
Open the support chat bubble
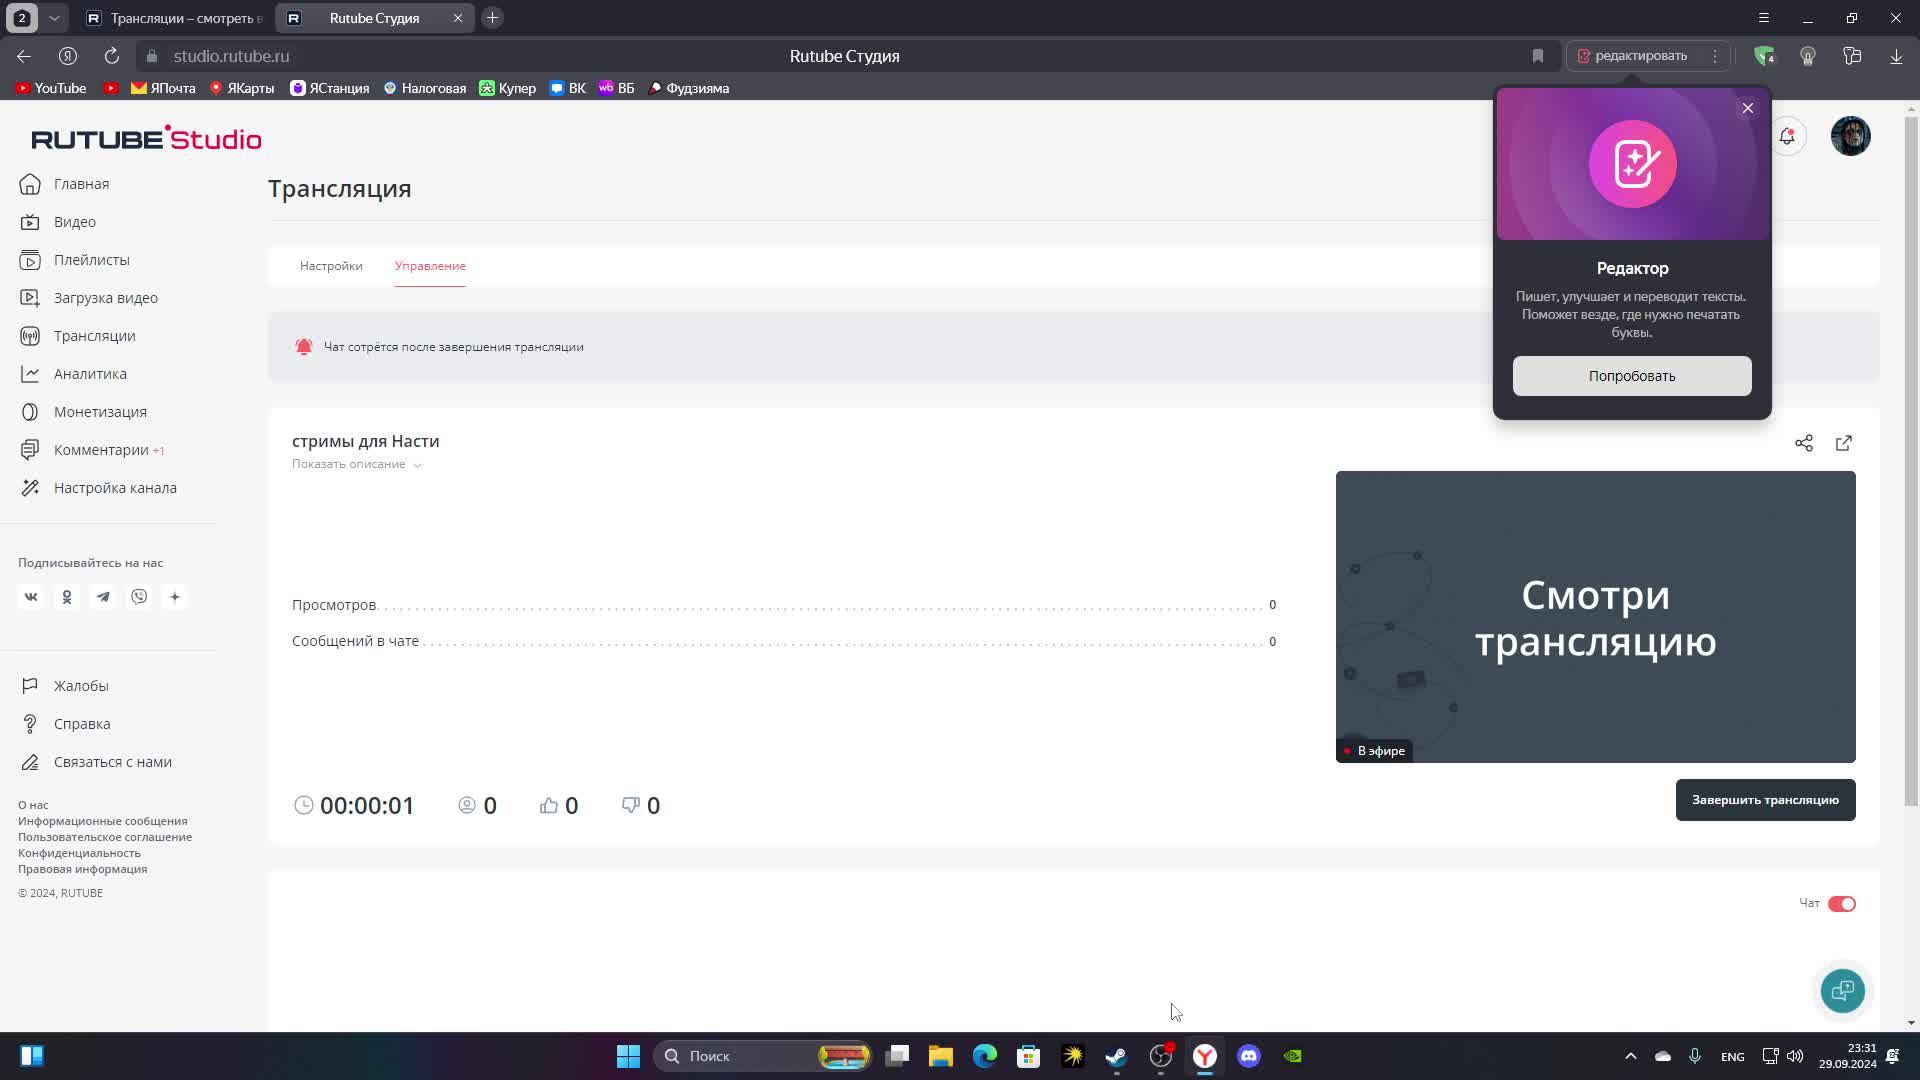point(1842,991)
